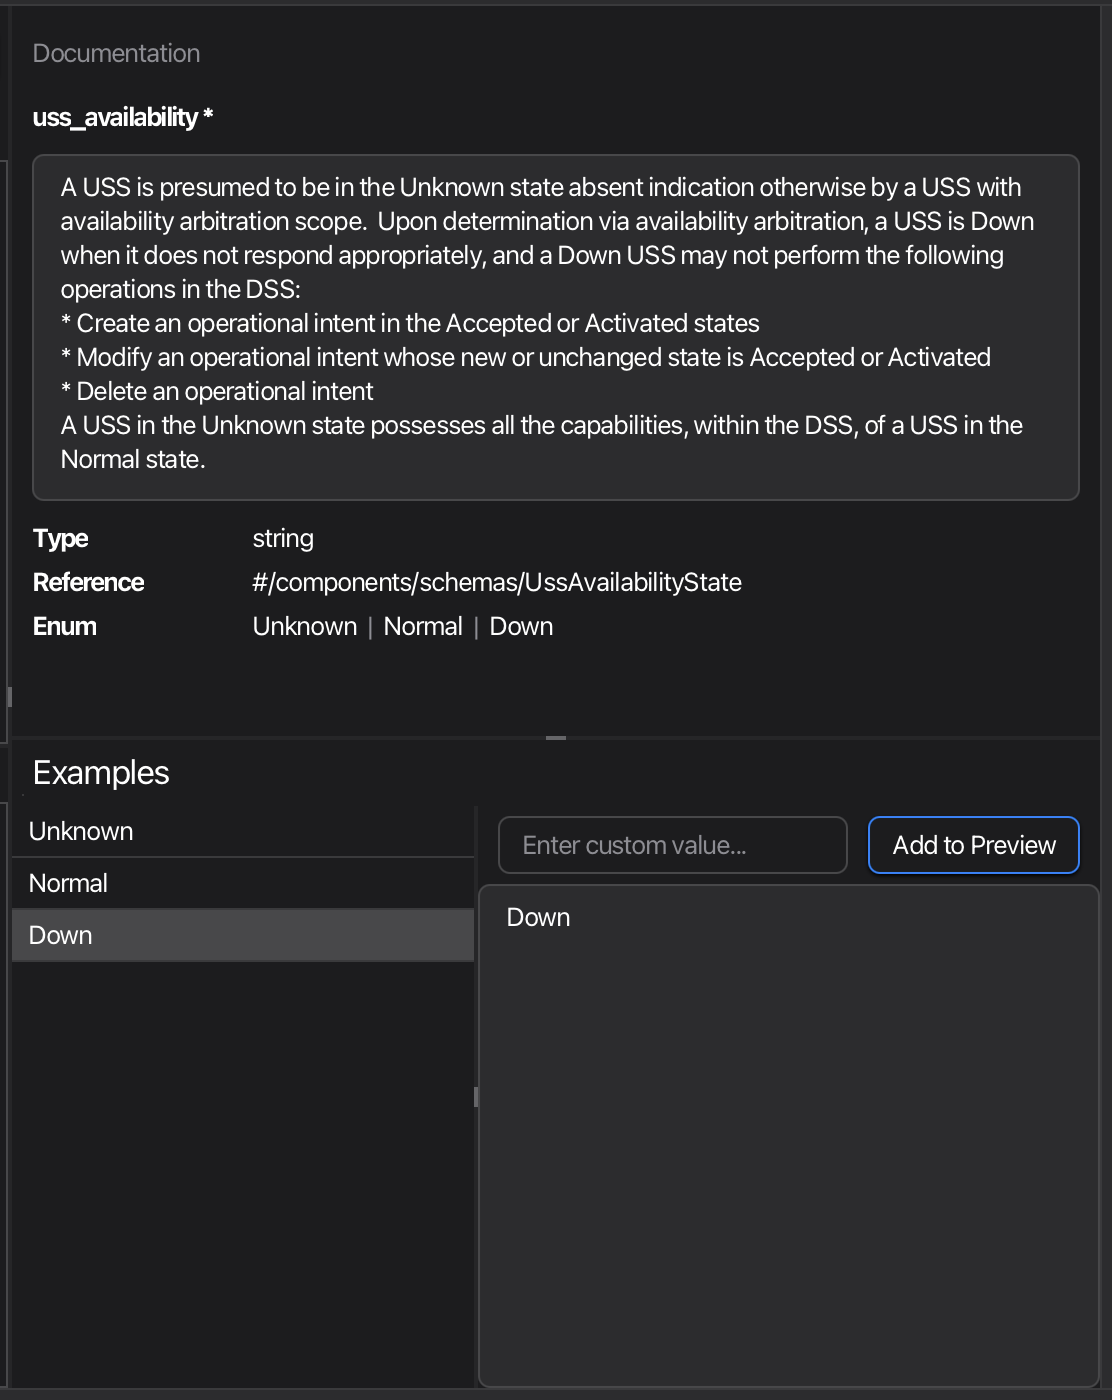Click the Down value shown in preview
Screen dimensions: 1112x1400
538,916
